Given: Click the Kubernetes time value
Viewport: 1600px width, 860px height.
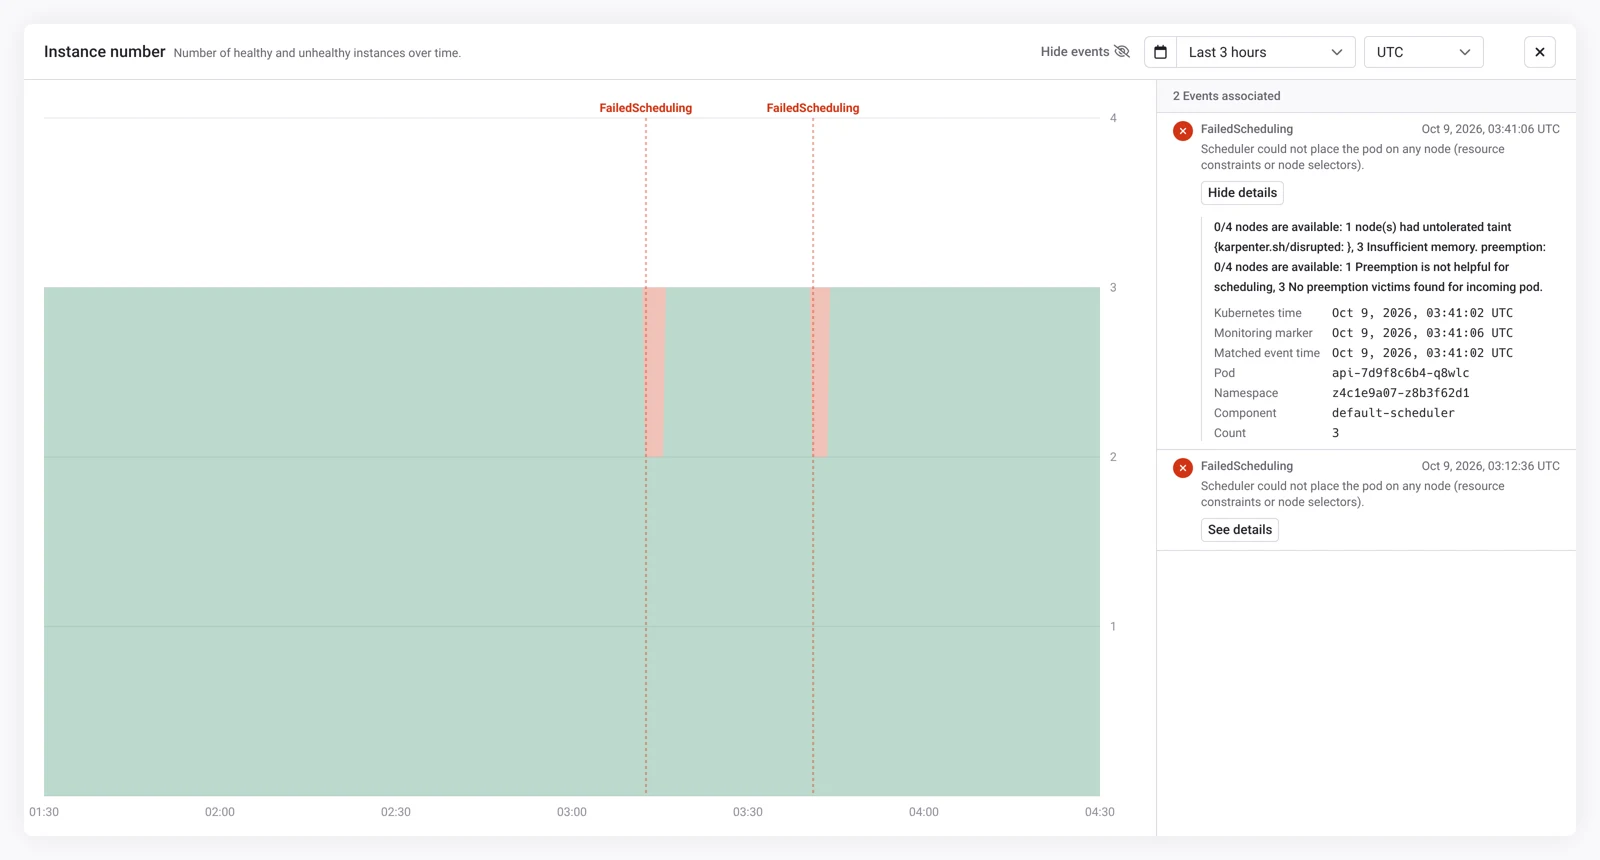Looking at the screenshot, I should (1422, 313).
